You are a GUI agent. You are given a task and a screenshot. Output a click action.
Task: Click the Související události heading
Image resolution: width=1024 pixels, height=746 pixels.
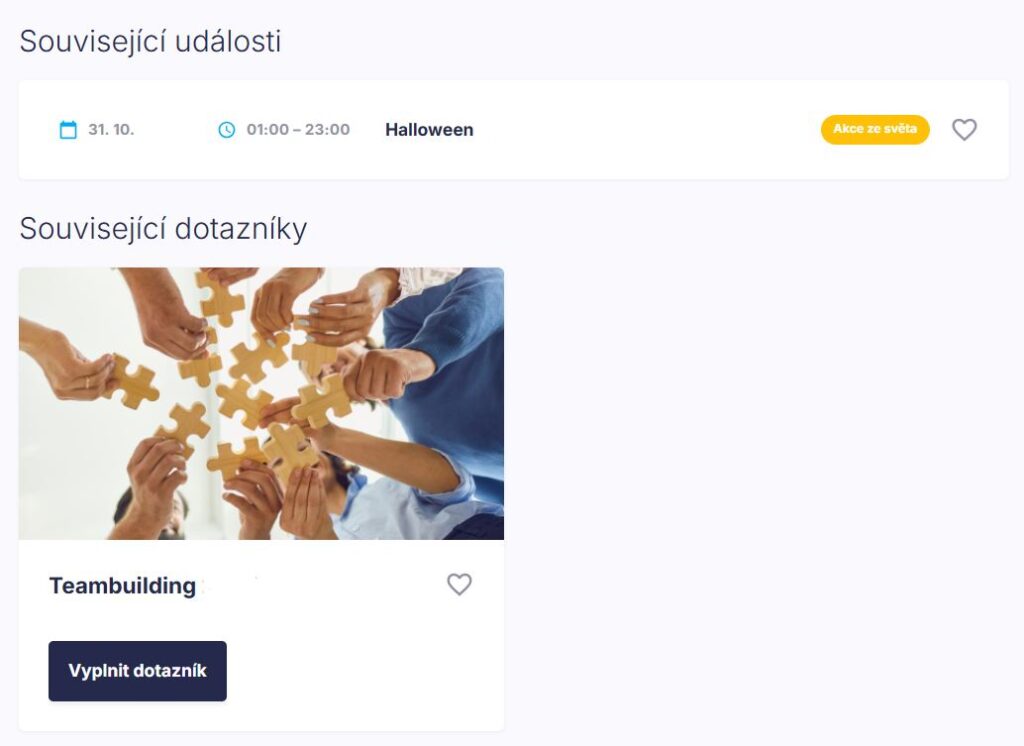point(150,41)
